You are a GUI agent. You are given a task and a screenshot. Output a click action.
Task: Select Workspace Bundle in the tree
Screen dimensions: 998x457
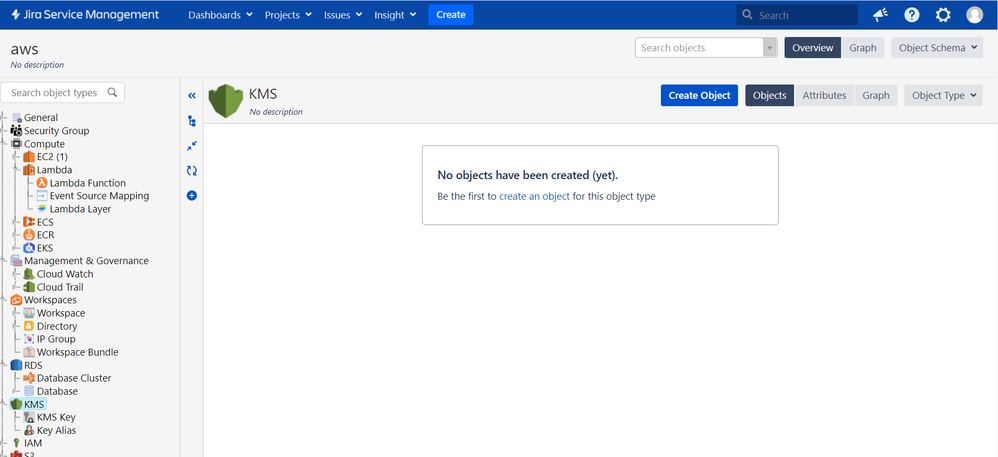(x=78, y=352)
